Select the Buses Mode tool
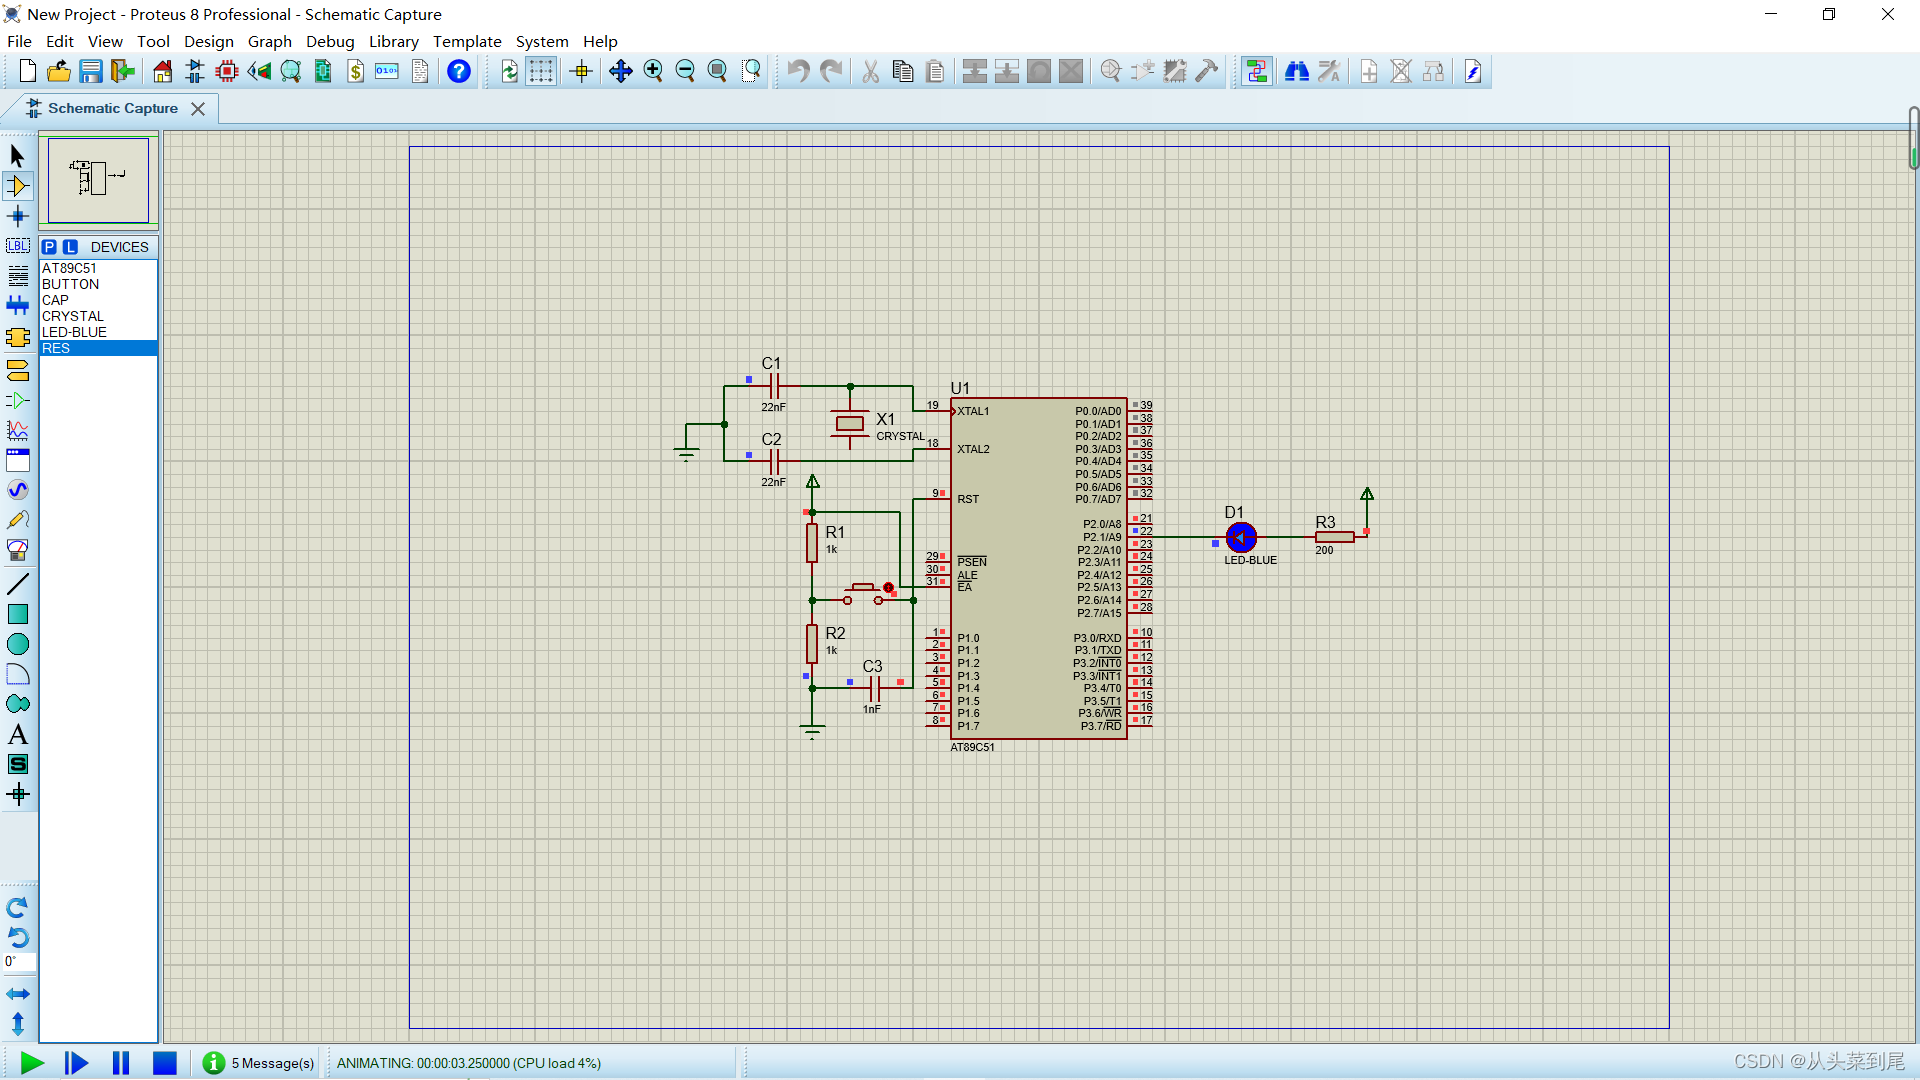The width and height of the screenshot is (1920, 1080). 17,306
